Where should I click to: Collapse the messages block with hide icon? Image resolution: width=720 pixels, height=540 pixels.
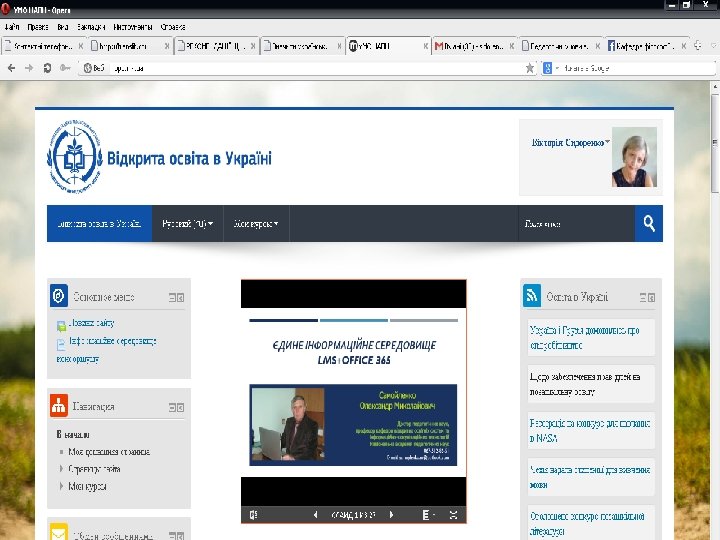pos(172,535)
